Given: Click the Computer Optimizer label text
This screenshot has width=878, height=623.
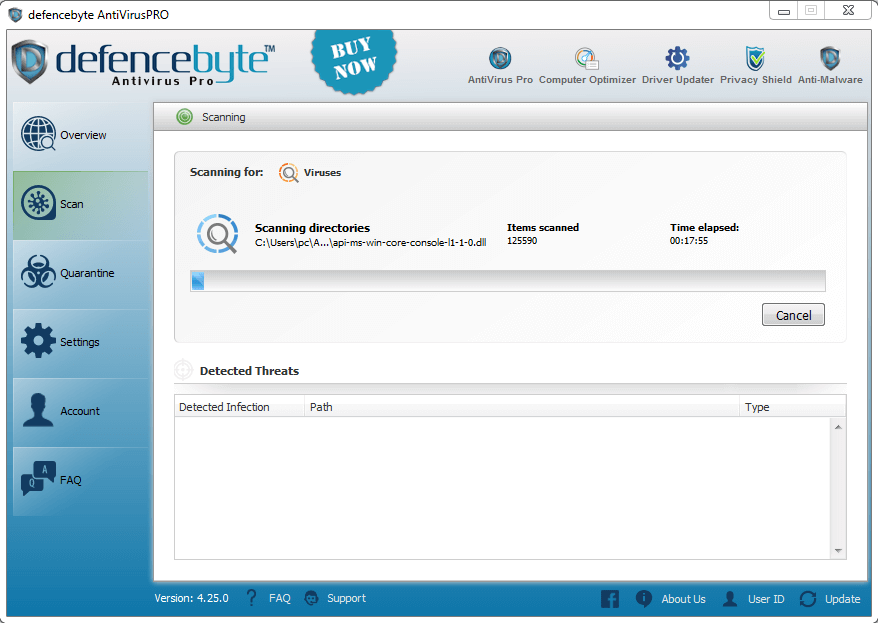Looking at the screenshot, I should [587, 79].
